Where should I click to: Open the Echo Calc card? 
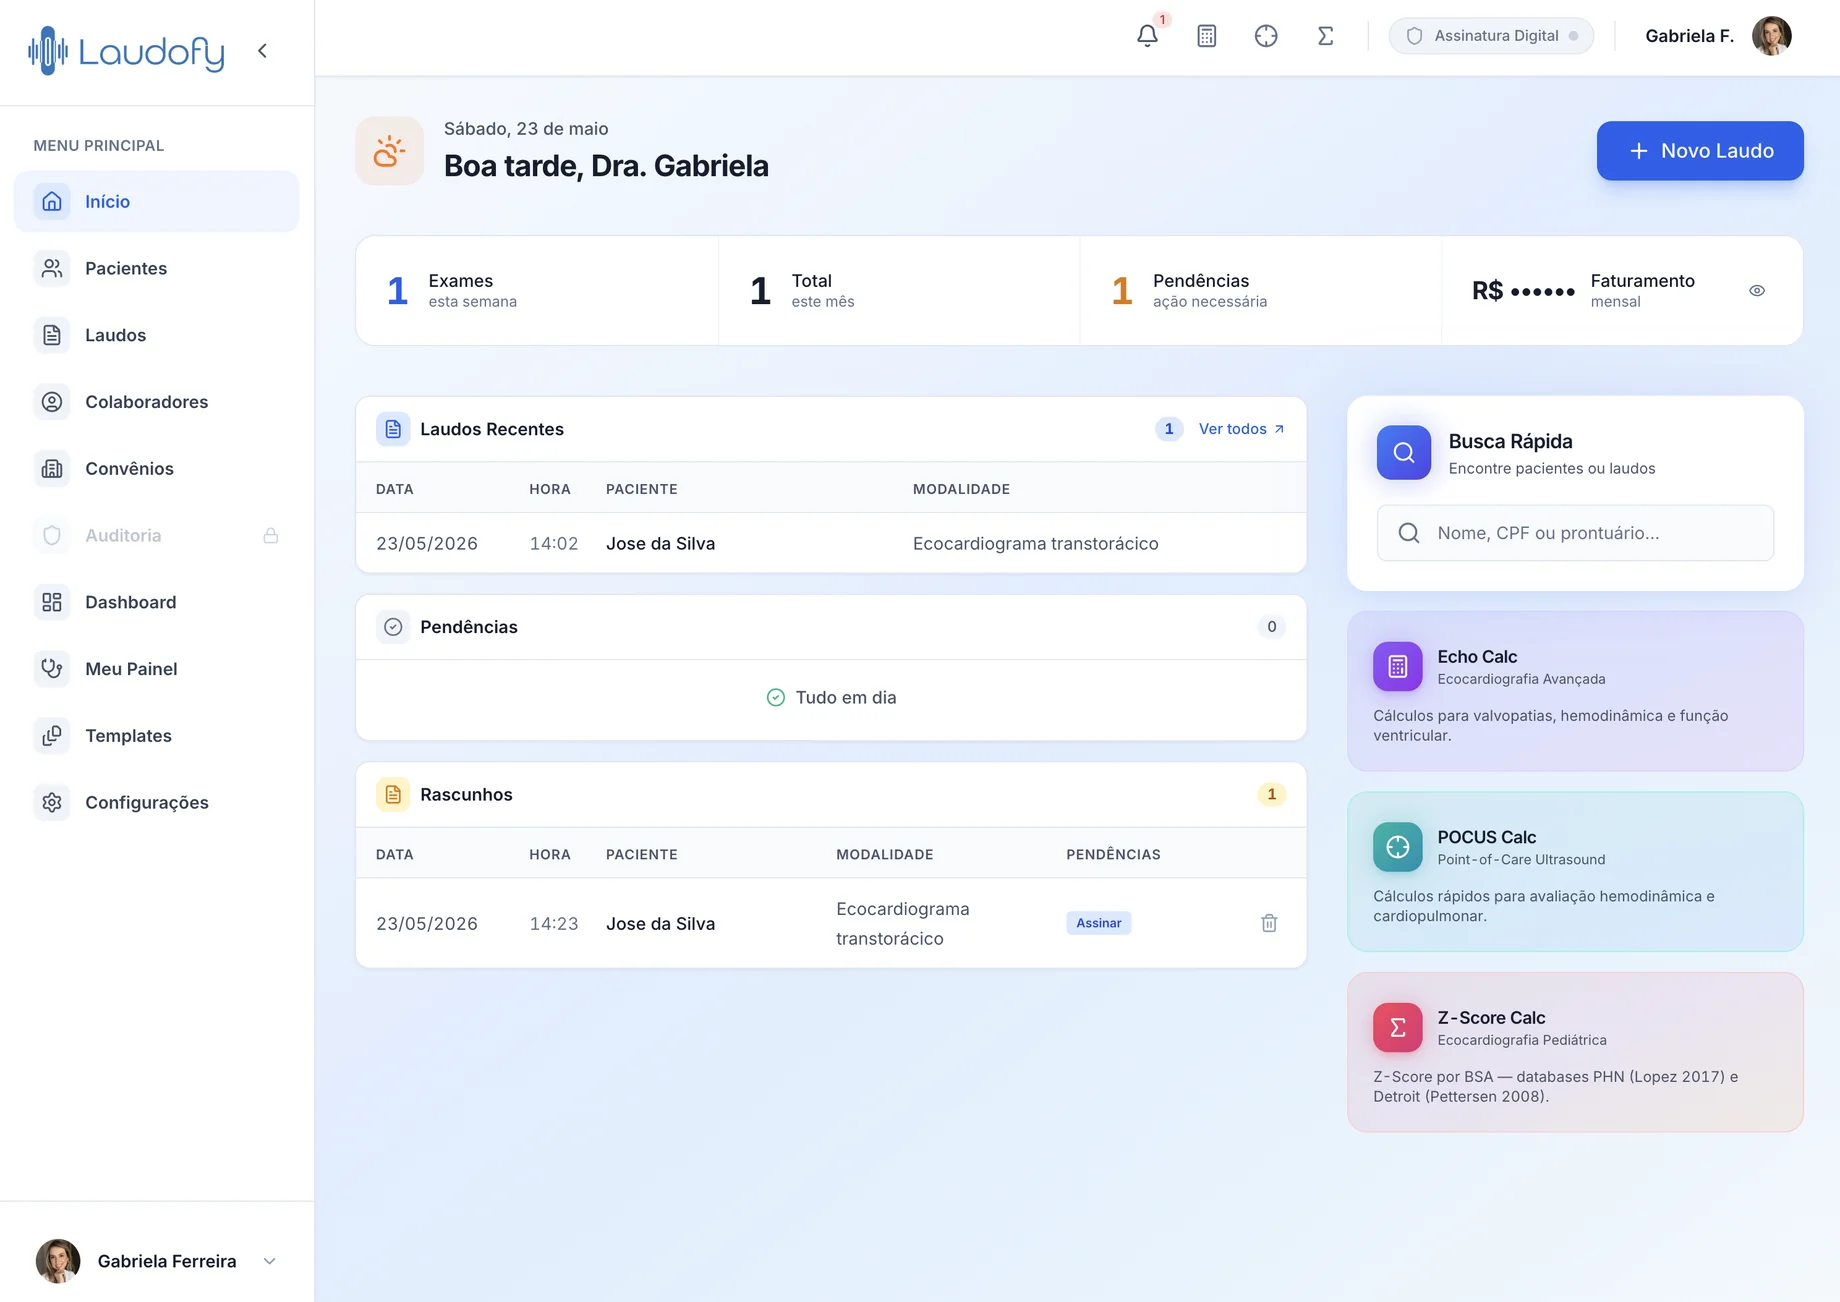point(1575,691)
